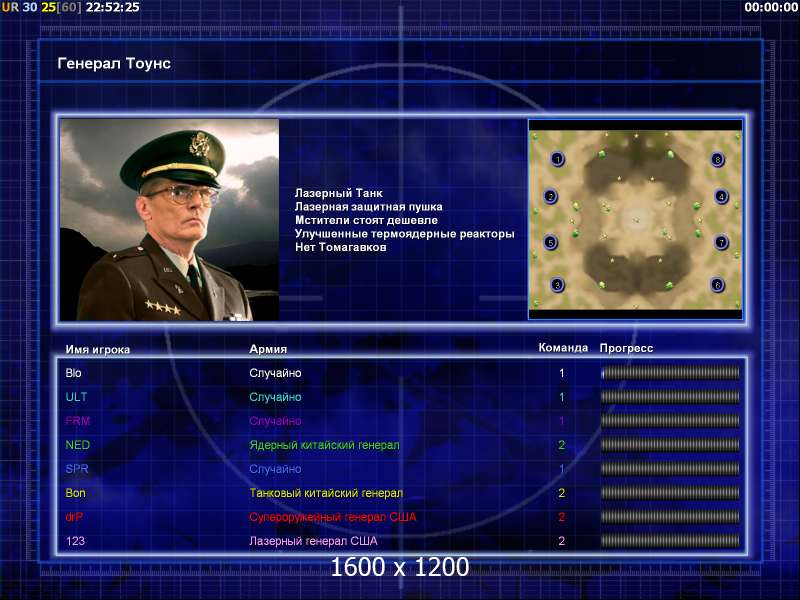Viewport: 800px width, 600px height.
Task: Click army 'Случайно' in the Blo row
Action: point(275,373)
